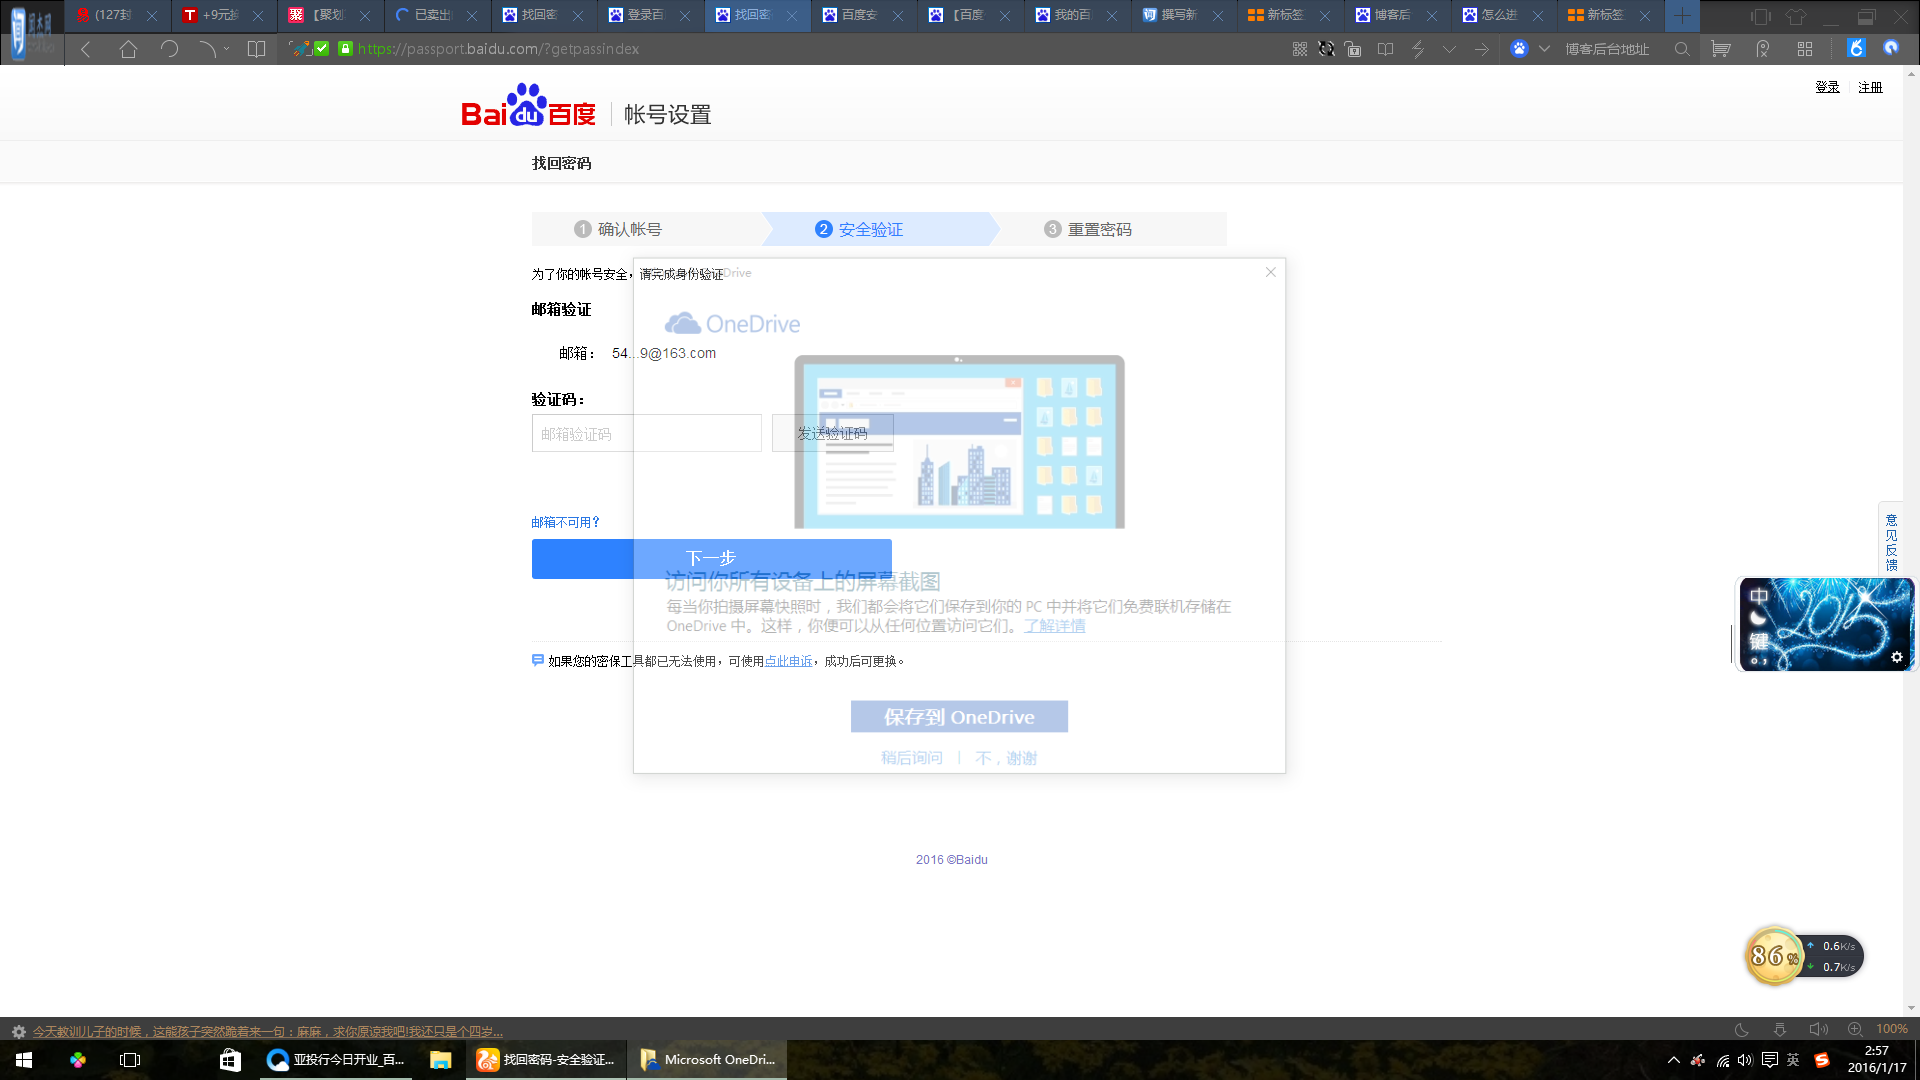Screen dimensions: 1920x1080
Task: Click the search box showing 博客后台地址
Action: [x=1607, y=49]
